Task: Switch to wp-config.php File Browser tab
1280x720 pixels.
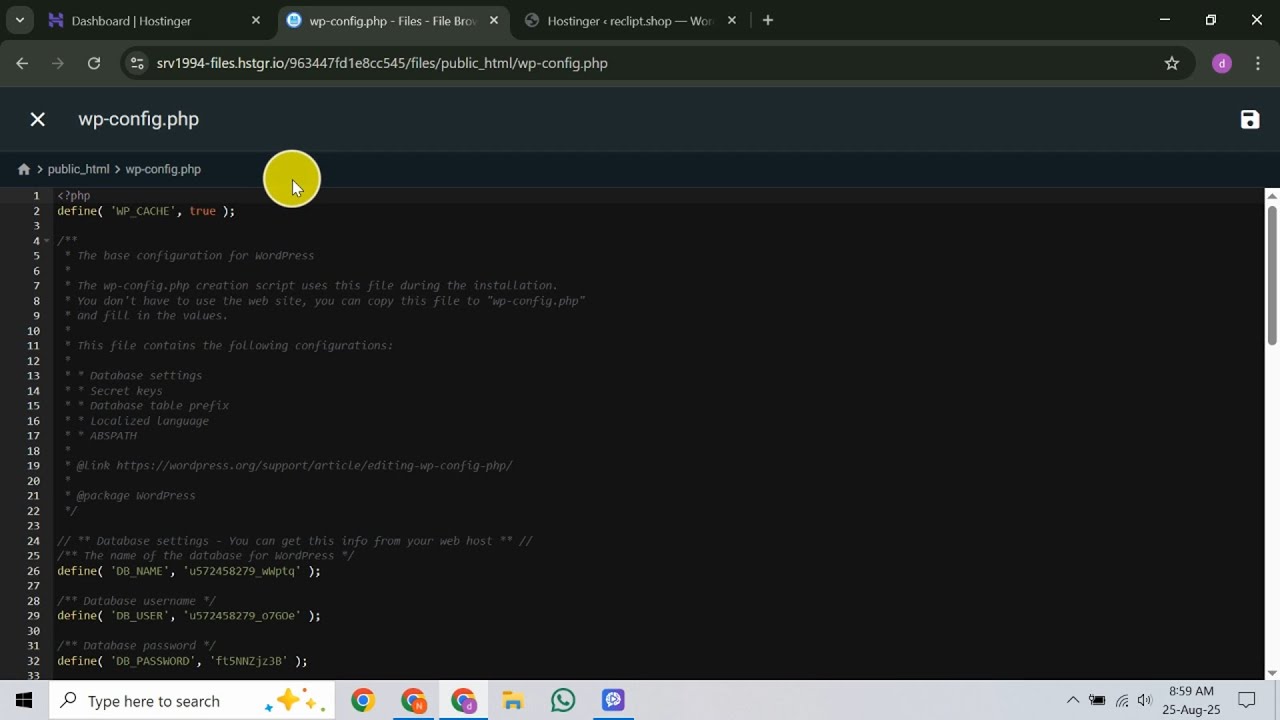Action: [x=392, y=20]
